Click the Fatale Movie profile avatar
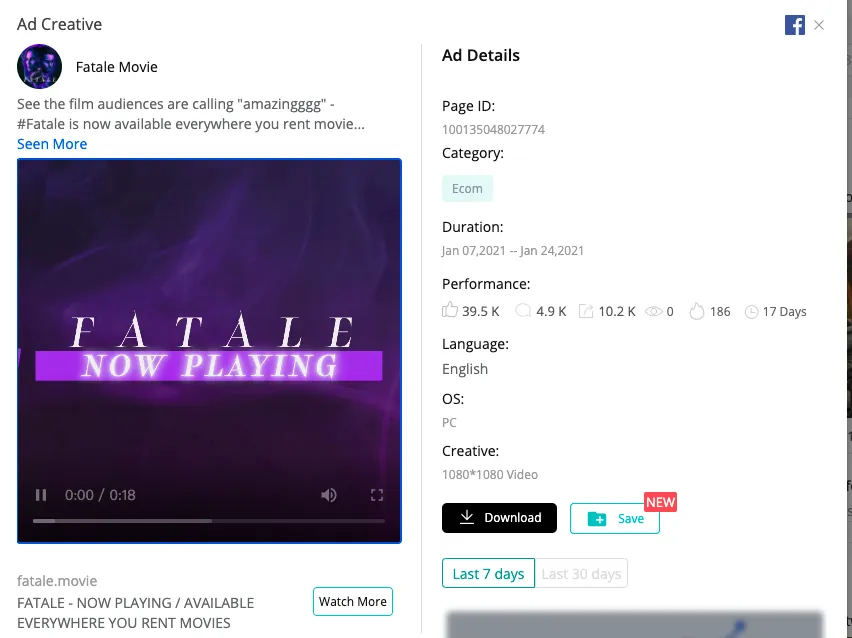 (x=40, y=67)
